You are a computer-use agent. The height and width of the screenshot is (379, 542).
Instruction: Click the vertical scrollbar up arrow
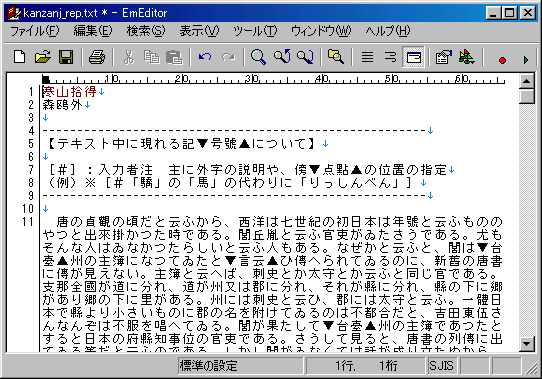point(526,81)
